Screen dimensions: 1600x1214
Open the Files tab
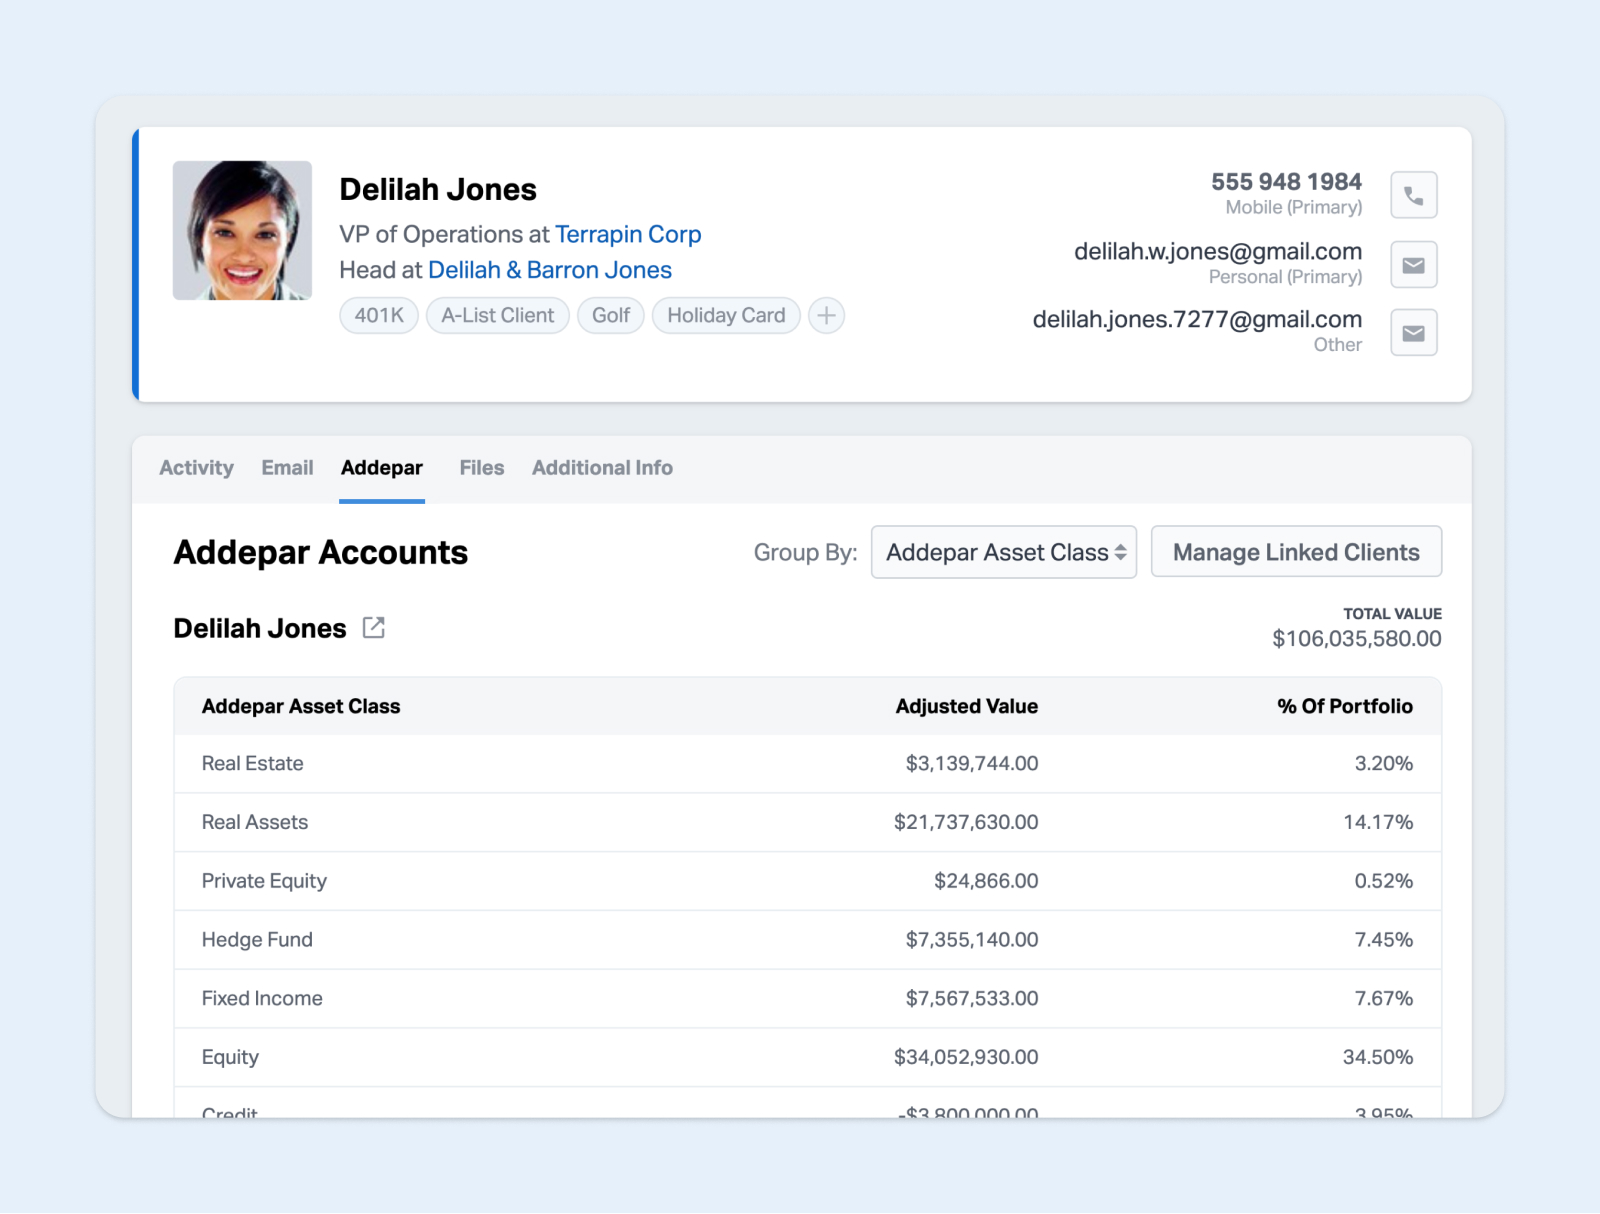tap(481, 468)
